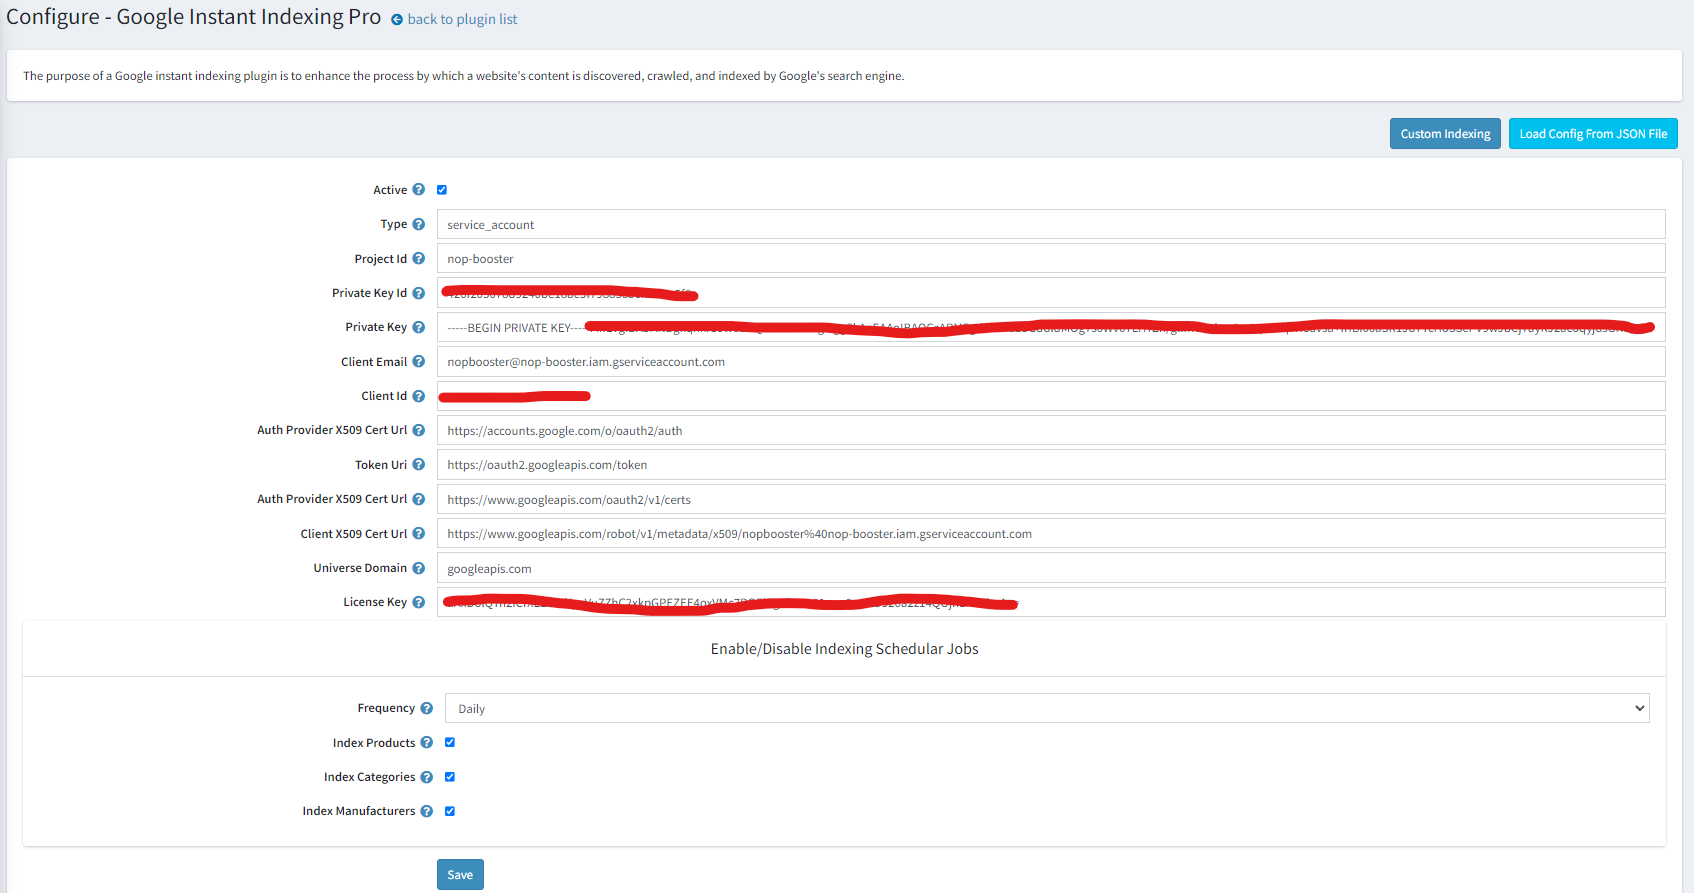
Task: Focus the Client Id input field
Action: point(1051,396)
